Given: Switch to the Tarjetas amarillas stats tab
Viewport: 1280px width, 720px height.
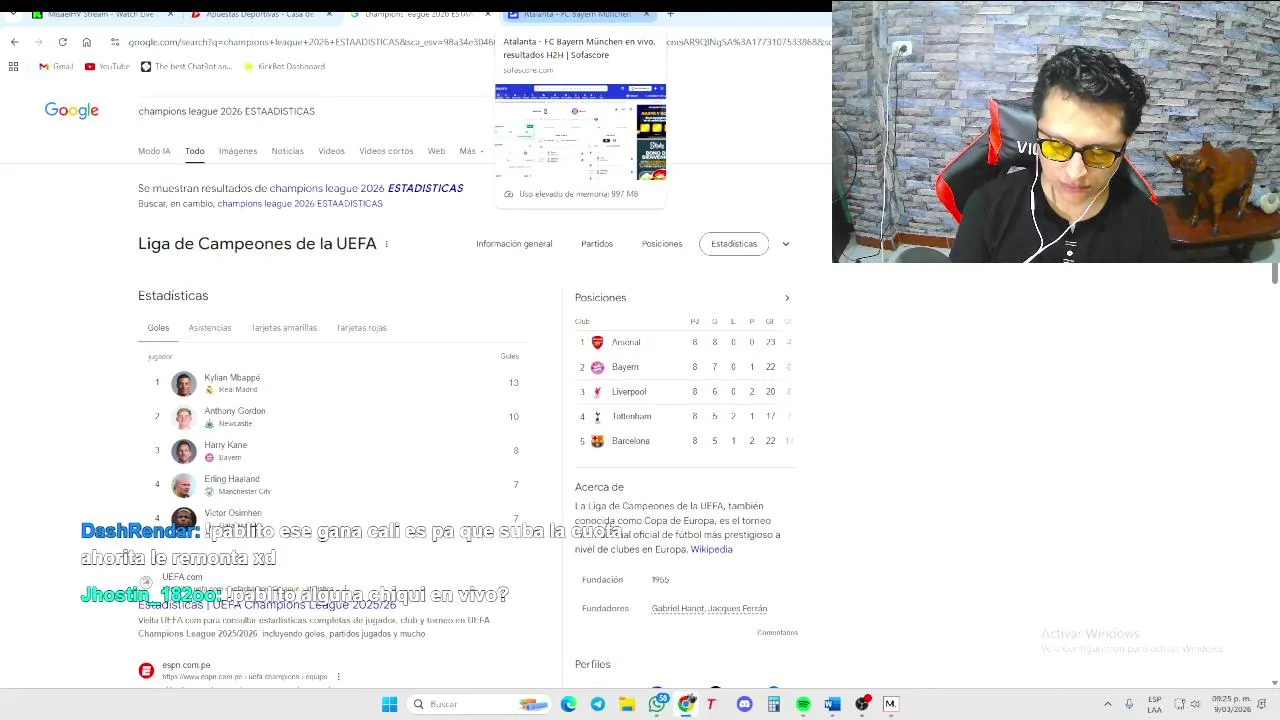Looking at the screenshot, I should pyautogui.click(x=284, y=328).
